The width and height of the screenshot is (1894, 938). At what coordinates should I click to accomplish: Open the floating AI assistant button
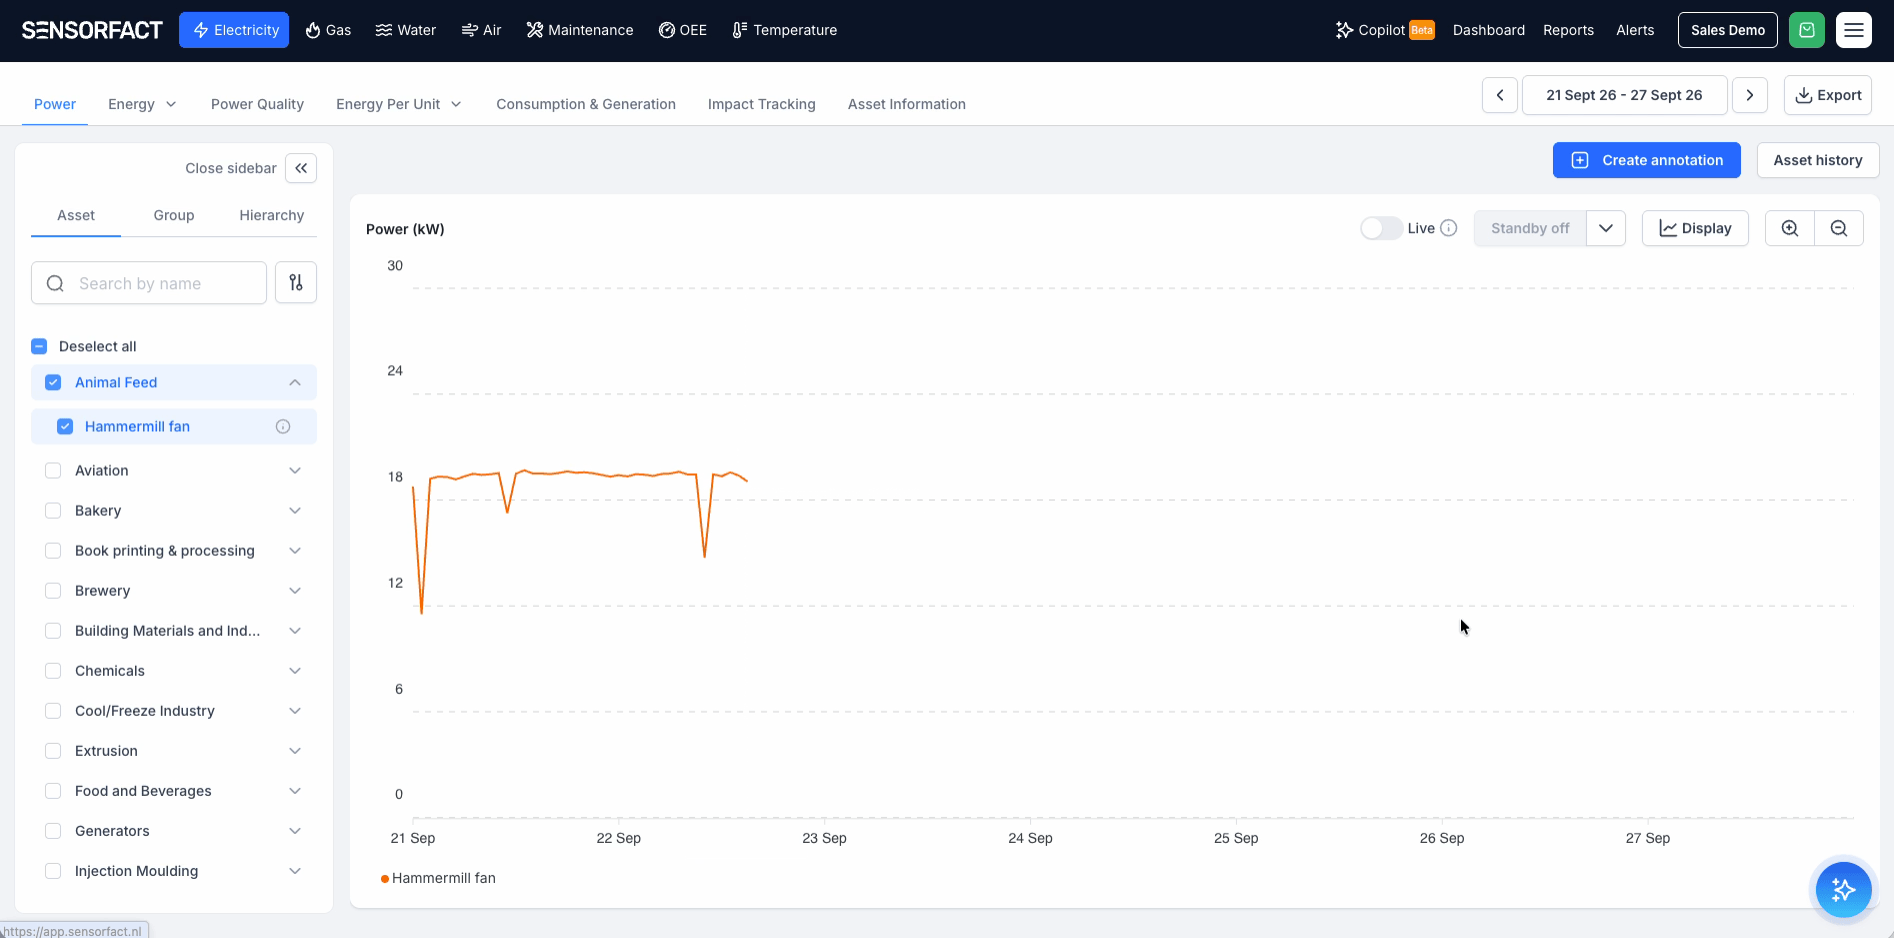coord(1843,889)
